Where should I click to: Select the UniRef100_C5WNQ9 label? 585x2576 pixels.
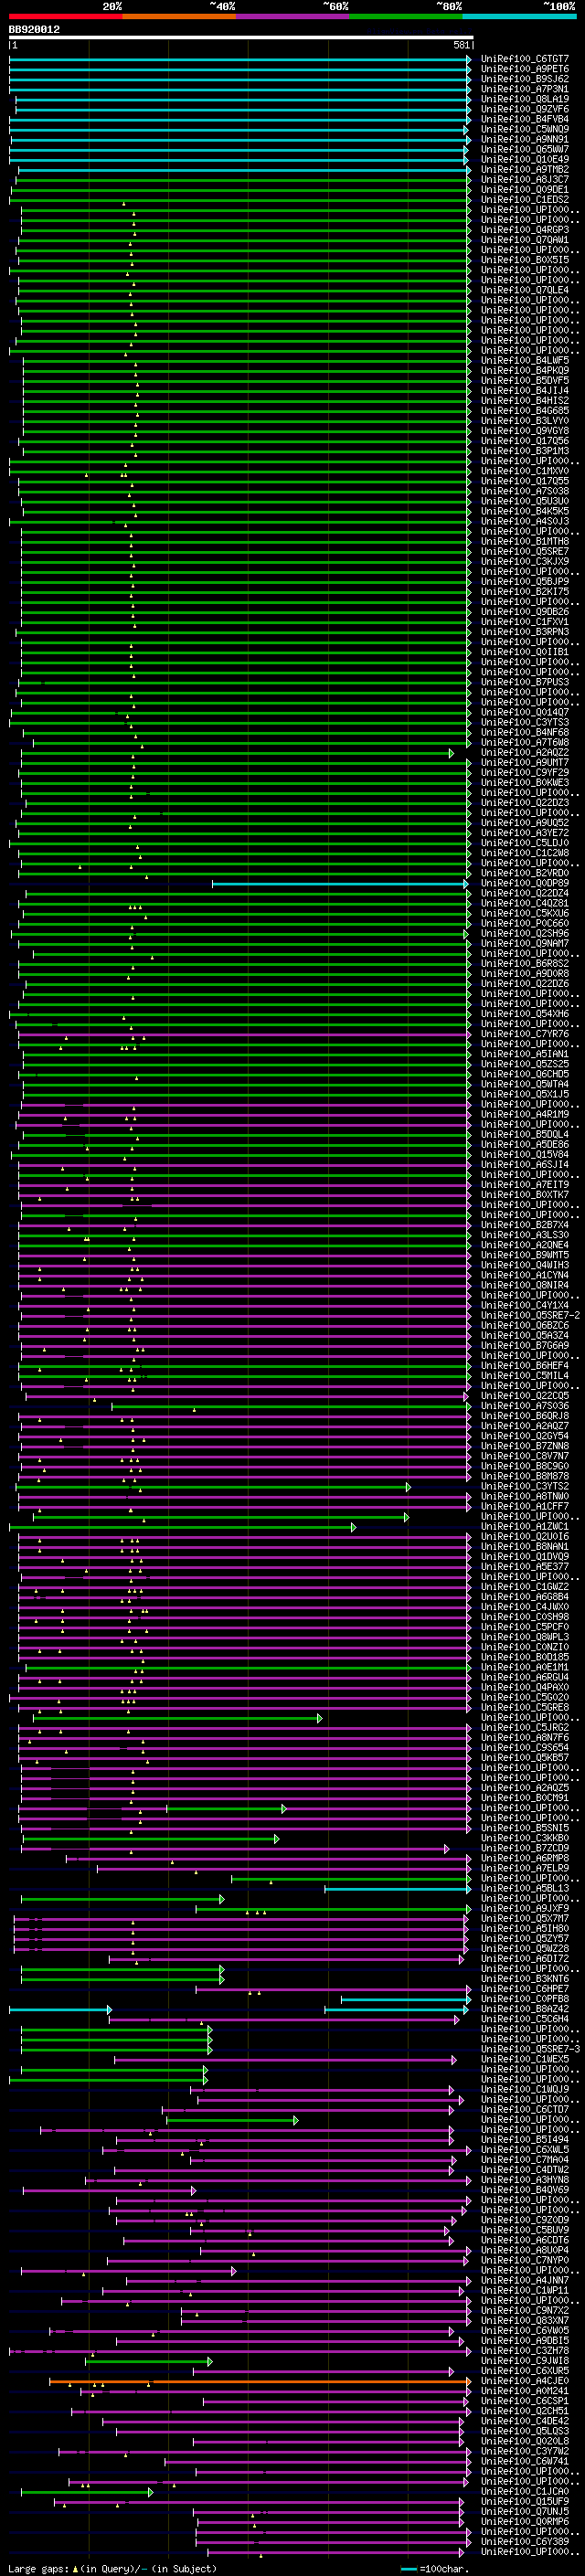524,129
